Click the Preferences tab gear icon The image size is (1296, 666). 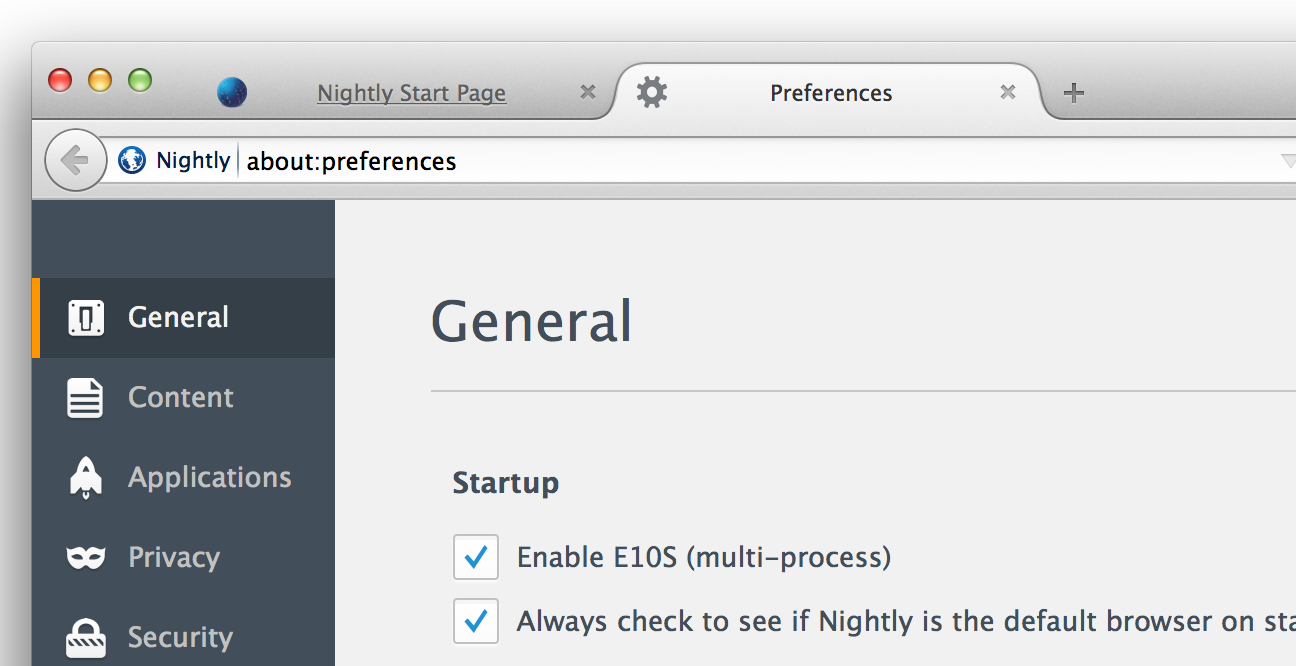pos(652,93)
